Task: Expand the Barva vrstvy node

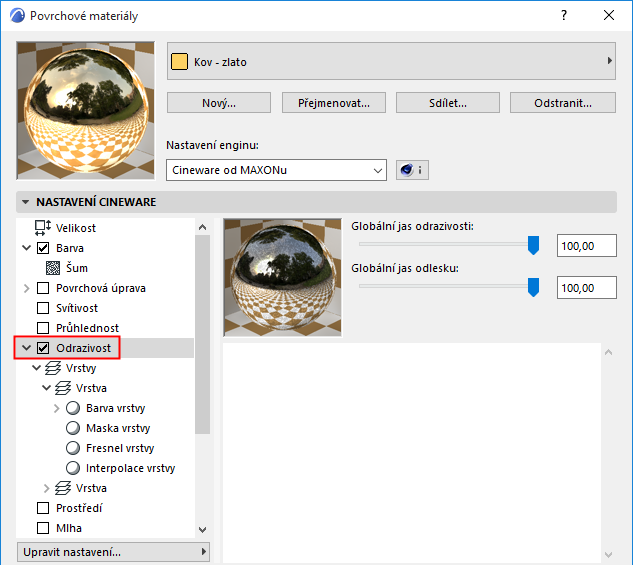Action: pyautogui.click(x=57, y=408)
